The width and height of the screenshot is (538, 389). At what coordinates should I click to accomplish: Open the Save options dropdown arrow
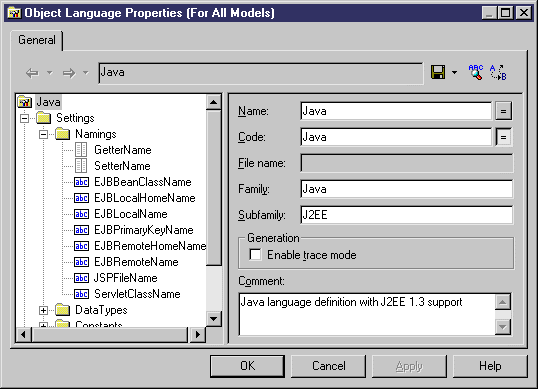coord(454,72)
